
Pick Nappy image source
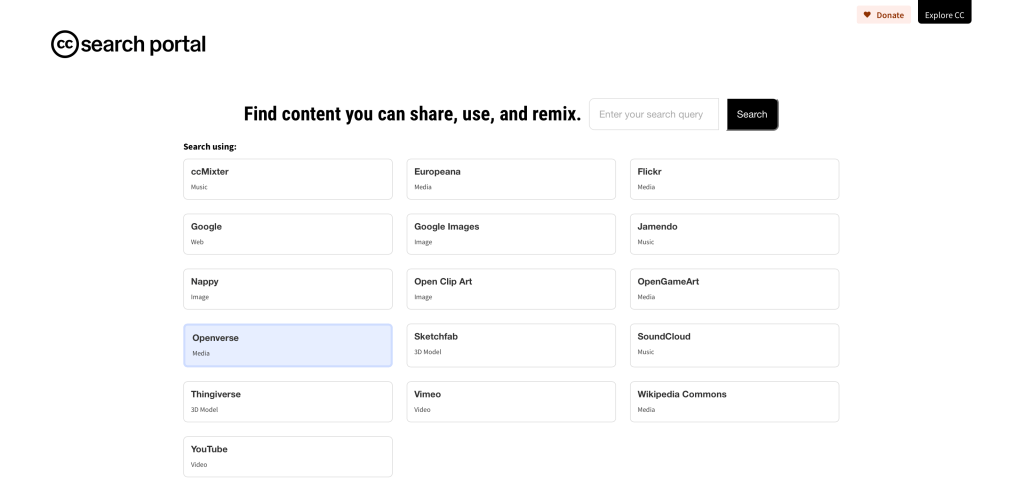point(287,289)
